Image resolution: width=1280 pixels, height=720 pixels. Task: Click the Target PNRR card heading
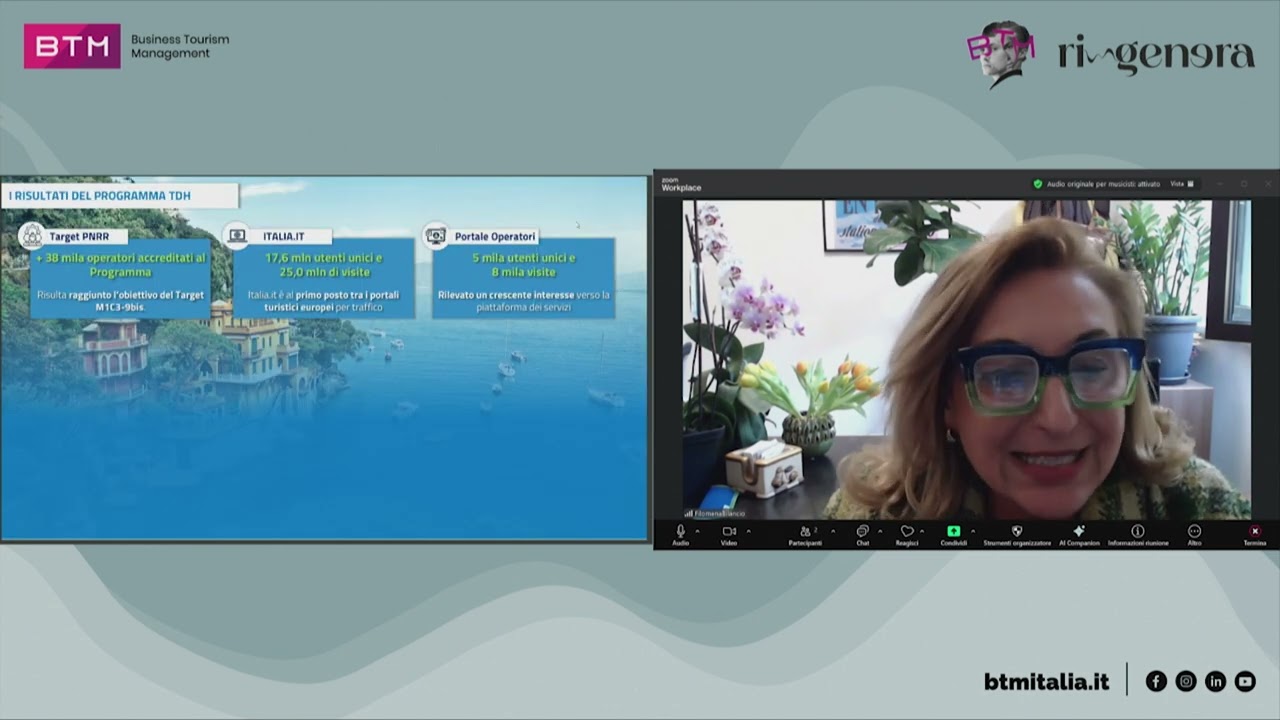pos(79,236)
